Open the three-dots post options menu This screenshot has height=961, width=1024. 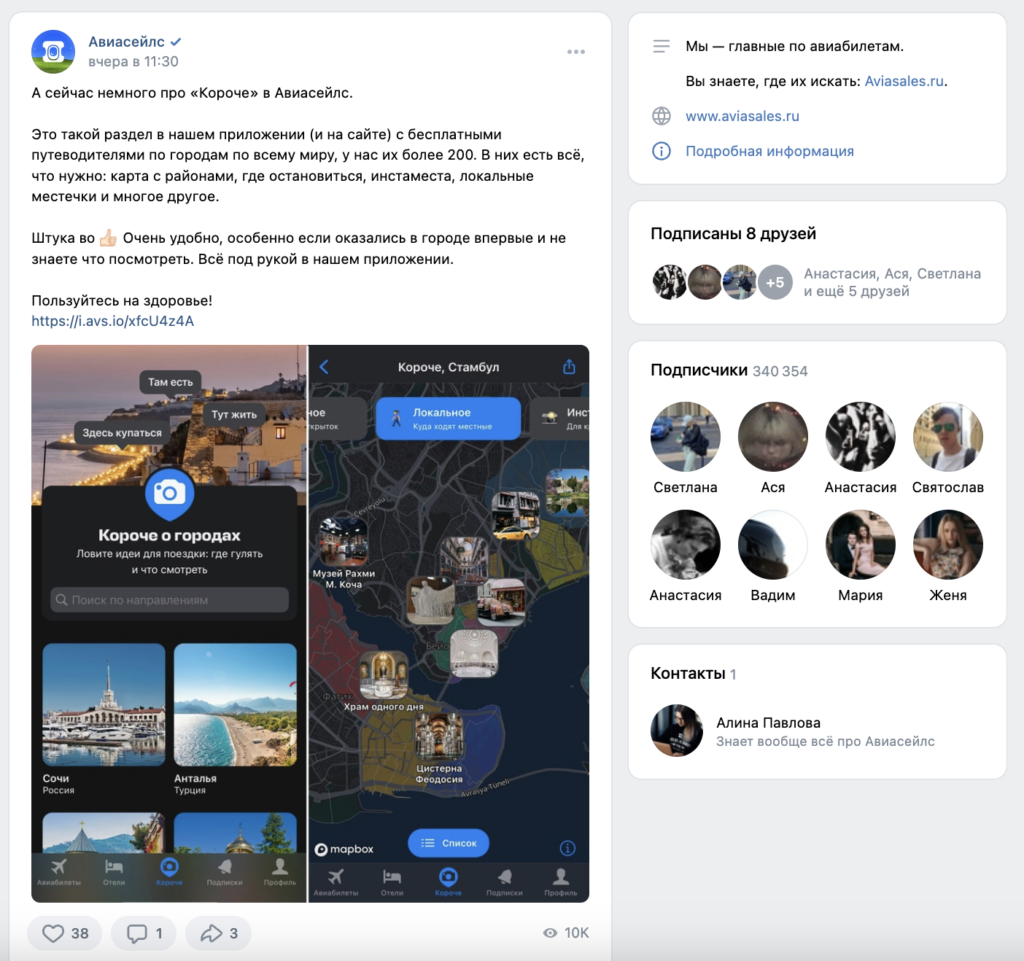pos(575,52)
